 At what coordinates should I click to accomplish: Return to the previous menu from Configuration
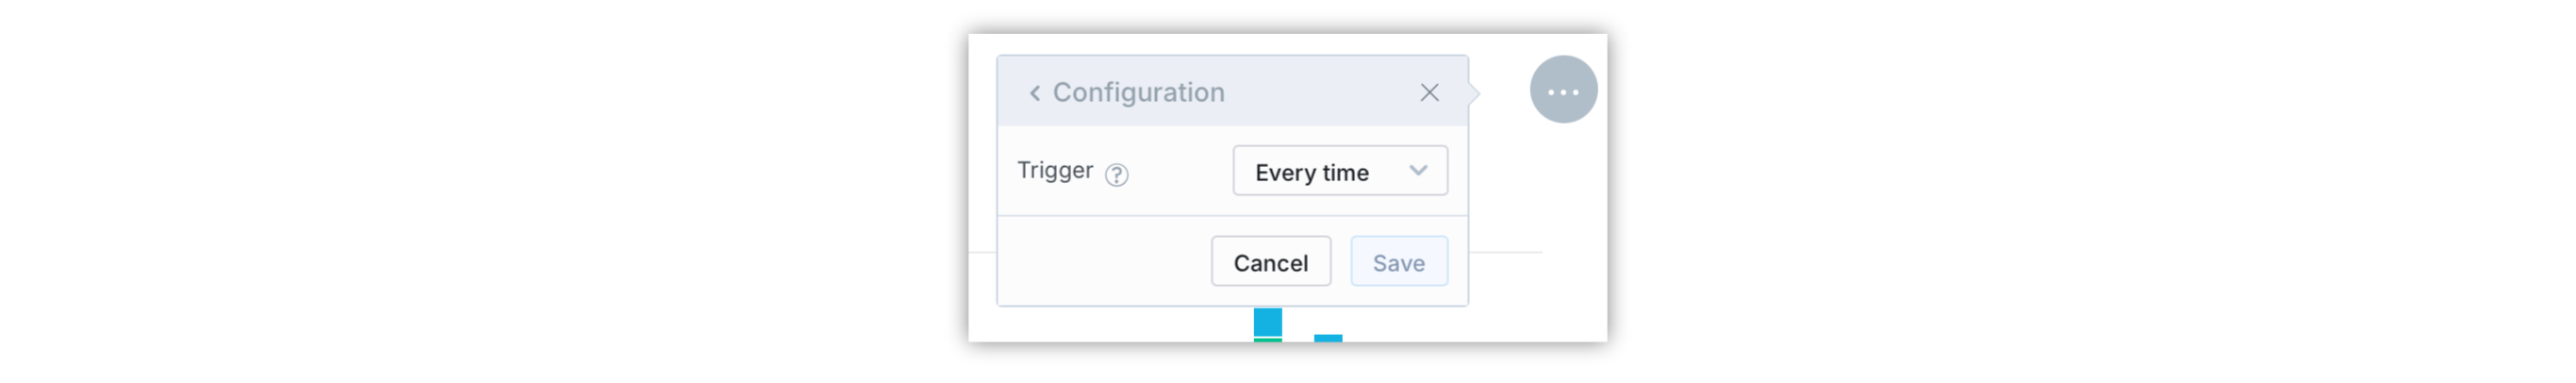[x=1035, y=93]
